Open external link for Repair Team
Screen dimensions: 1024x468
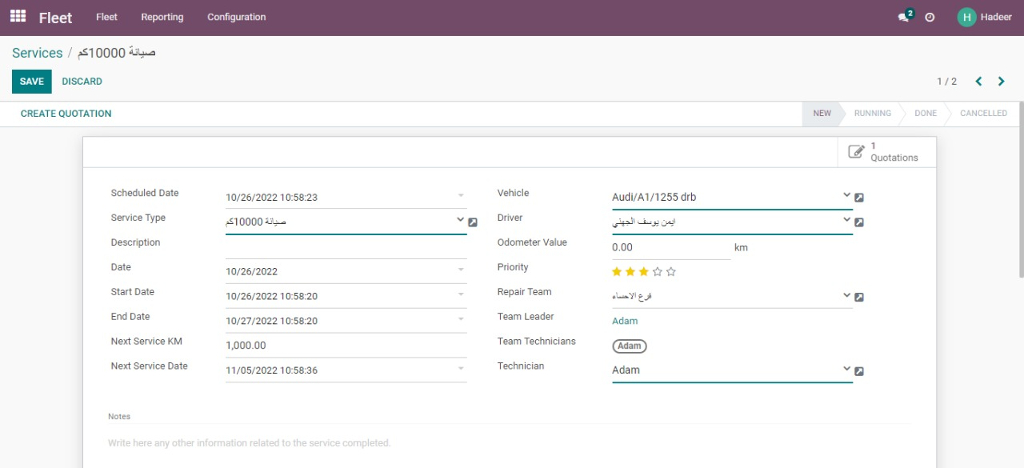pyautogui.click(x=859, y=297)
